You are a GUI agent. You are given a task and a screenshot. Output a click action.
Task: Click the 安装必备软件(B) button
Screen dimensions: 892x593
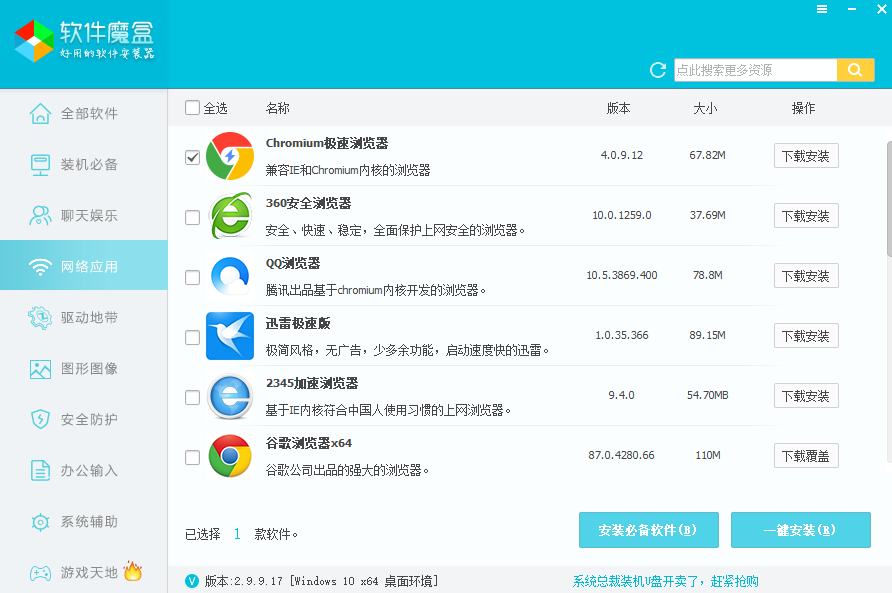click(649, 530)
